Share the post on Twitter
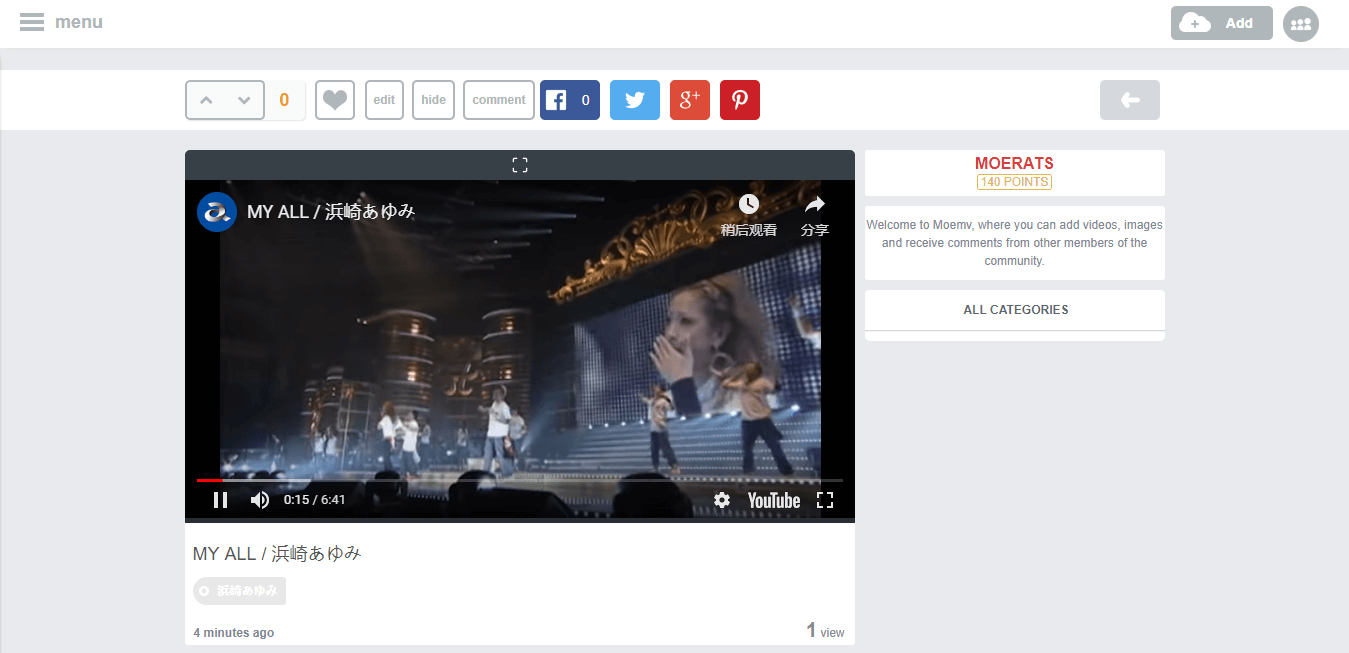 [635, 100]
